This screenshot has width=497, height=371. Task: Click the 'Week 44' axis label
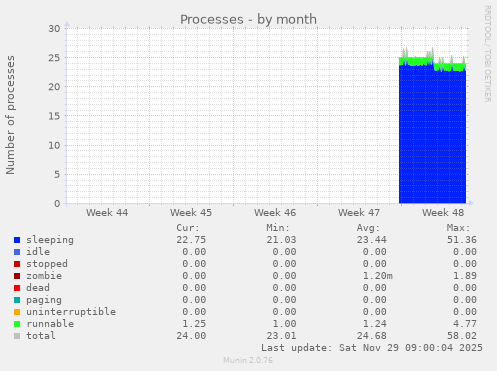pos(107,213)
